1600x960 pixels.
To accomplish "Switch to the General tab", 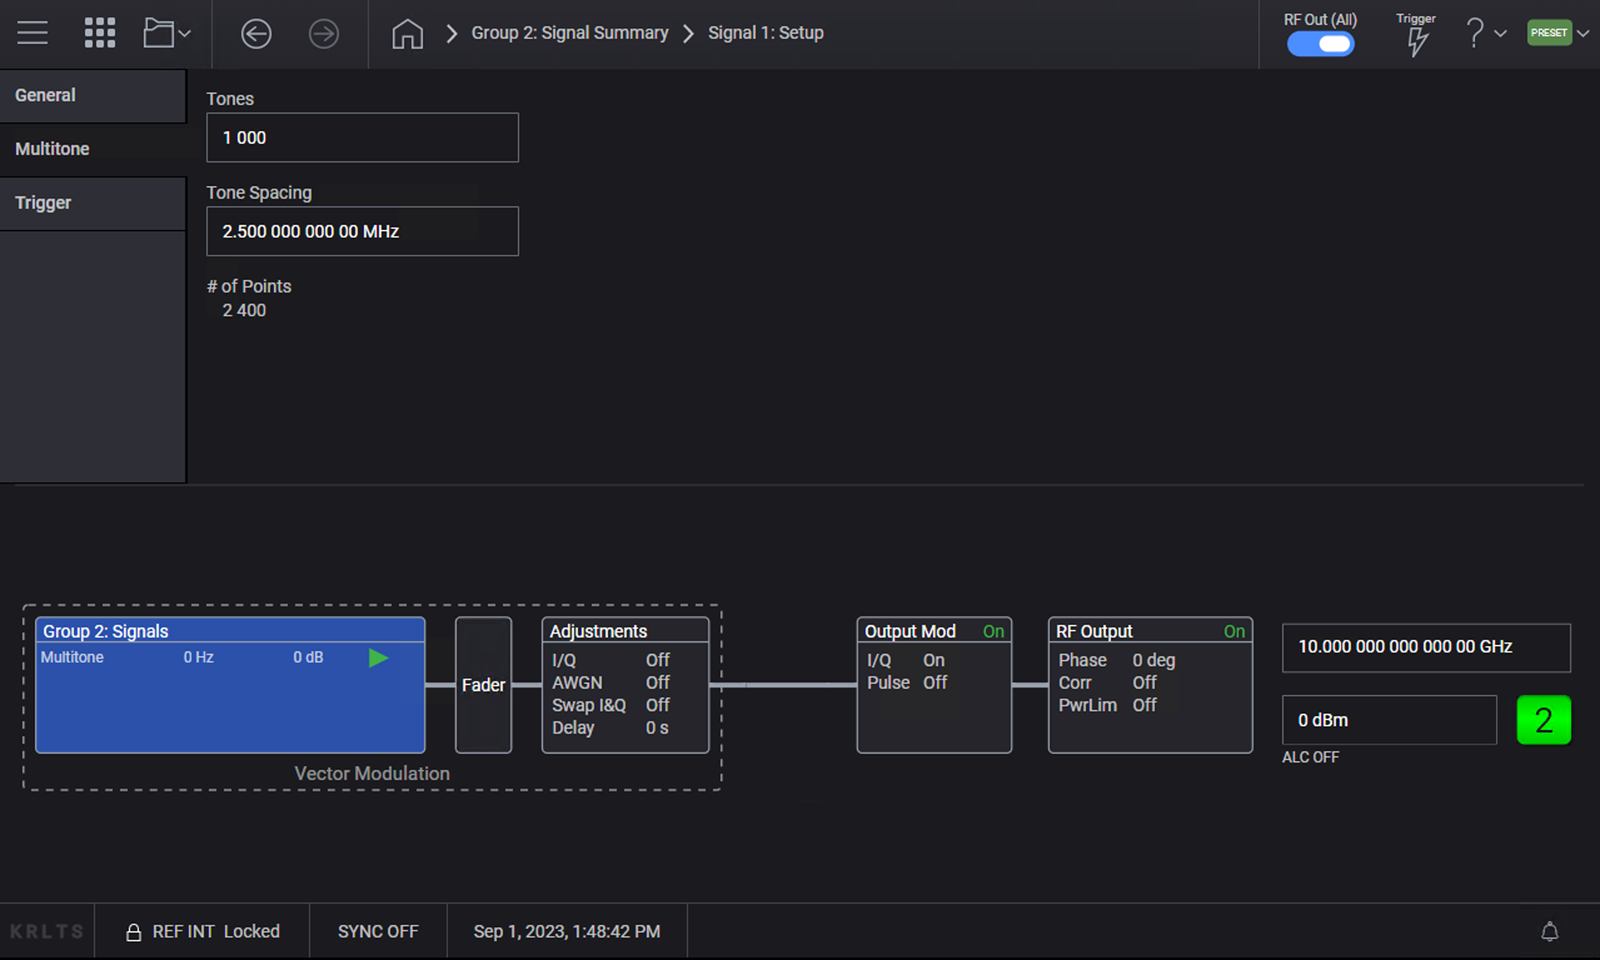I will click(93, 96).
